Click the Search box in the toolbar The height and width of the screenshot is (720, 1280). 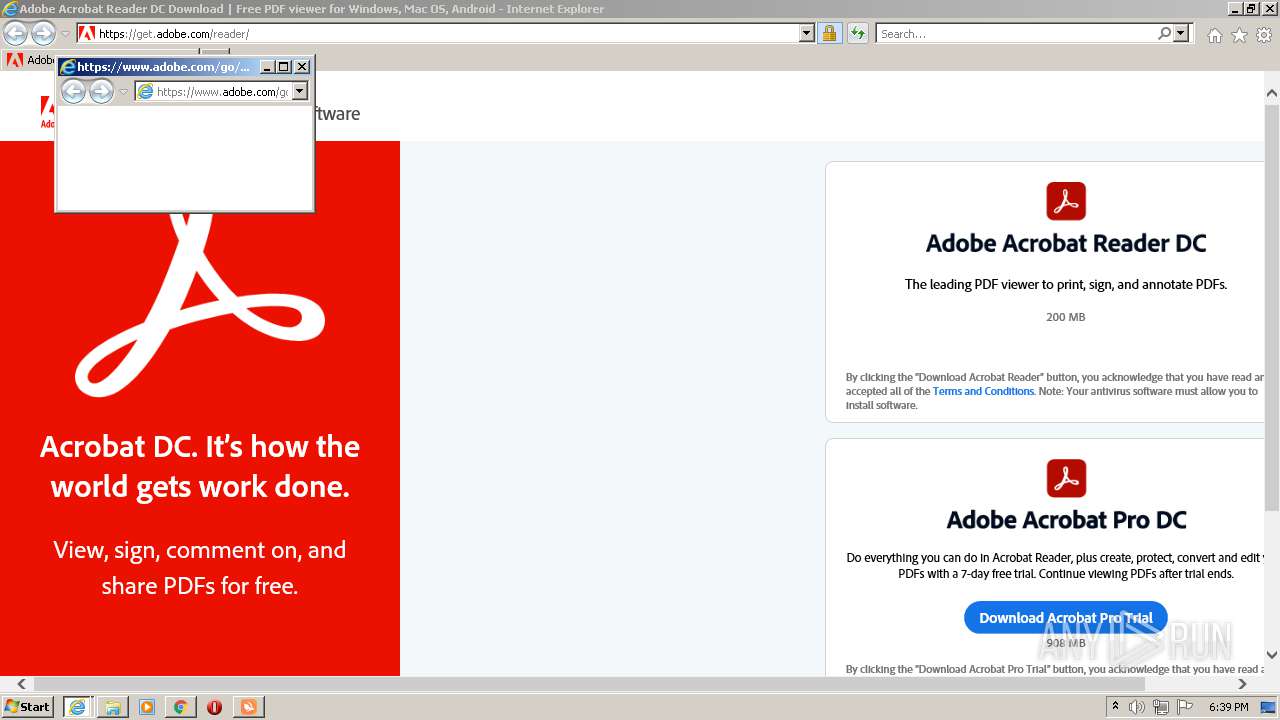1016,33
